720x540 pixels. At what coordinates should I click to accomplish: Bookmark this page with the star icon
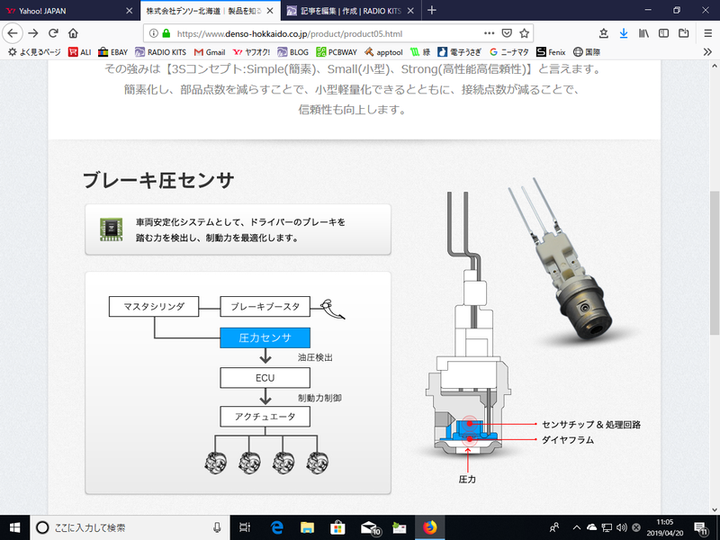(x=524, y=32)
